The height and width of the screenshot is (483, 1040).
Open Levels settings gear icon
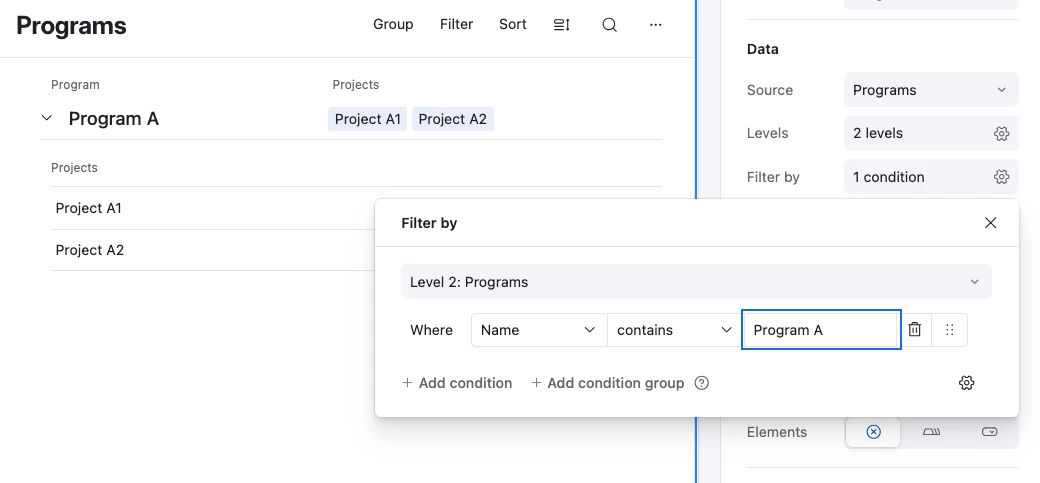[1001, 134]
